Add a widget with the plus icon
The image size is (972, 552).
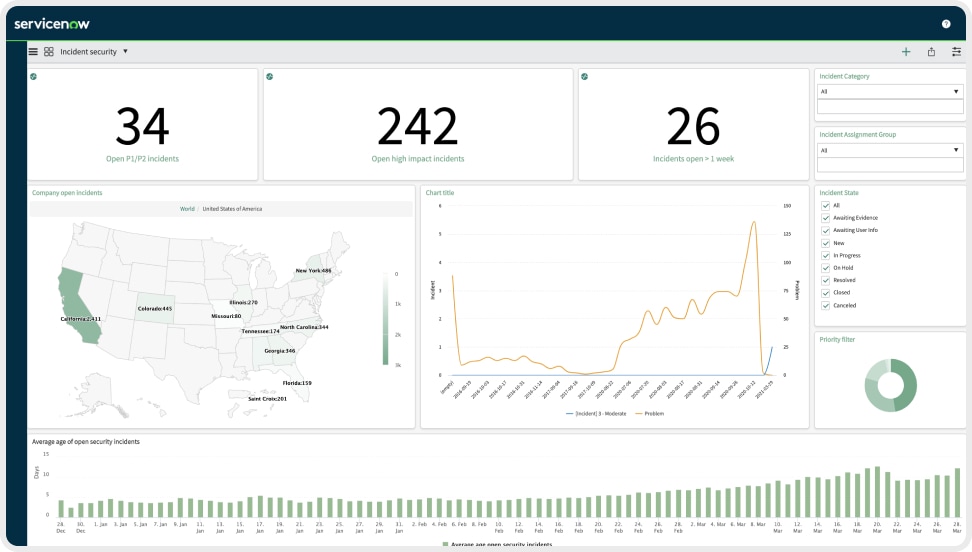point(906,52)
